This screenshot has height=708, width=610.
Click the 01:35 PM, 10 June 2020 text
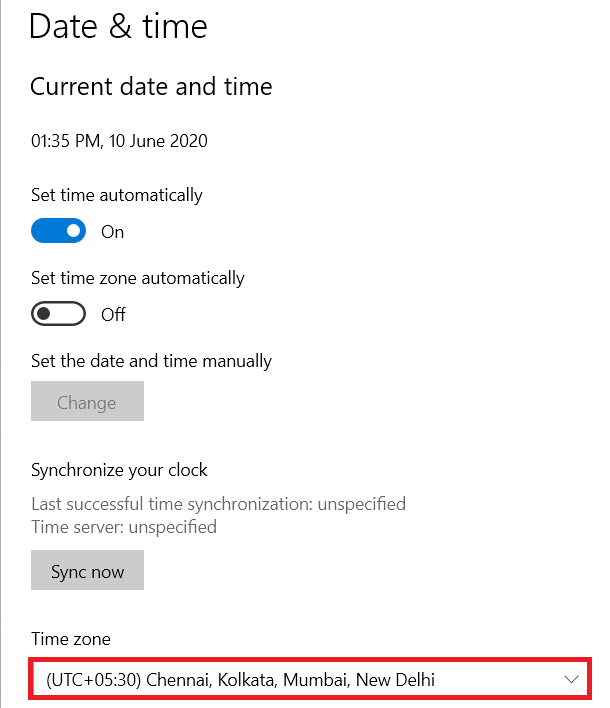point(119,141)
